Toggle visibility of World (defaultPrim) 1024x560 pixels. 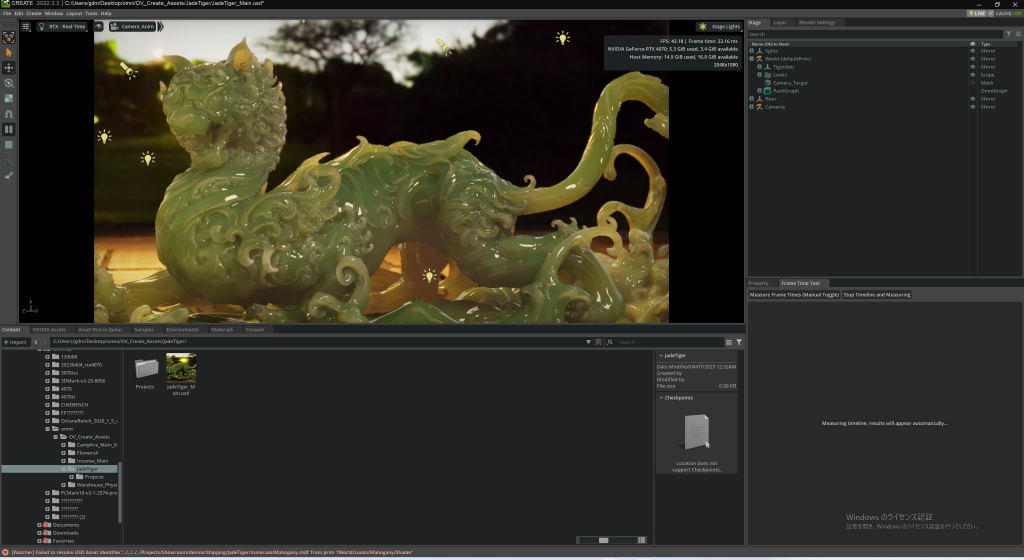pos(972,59)
